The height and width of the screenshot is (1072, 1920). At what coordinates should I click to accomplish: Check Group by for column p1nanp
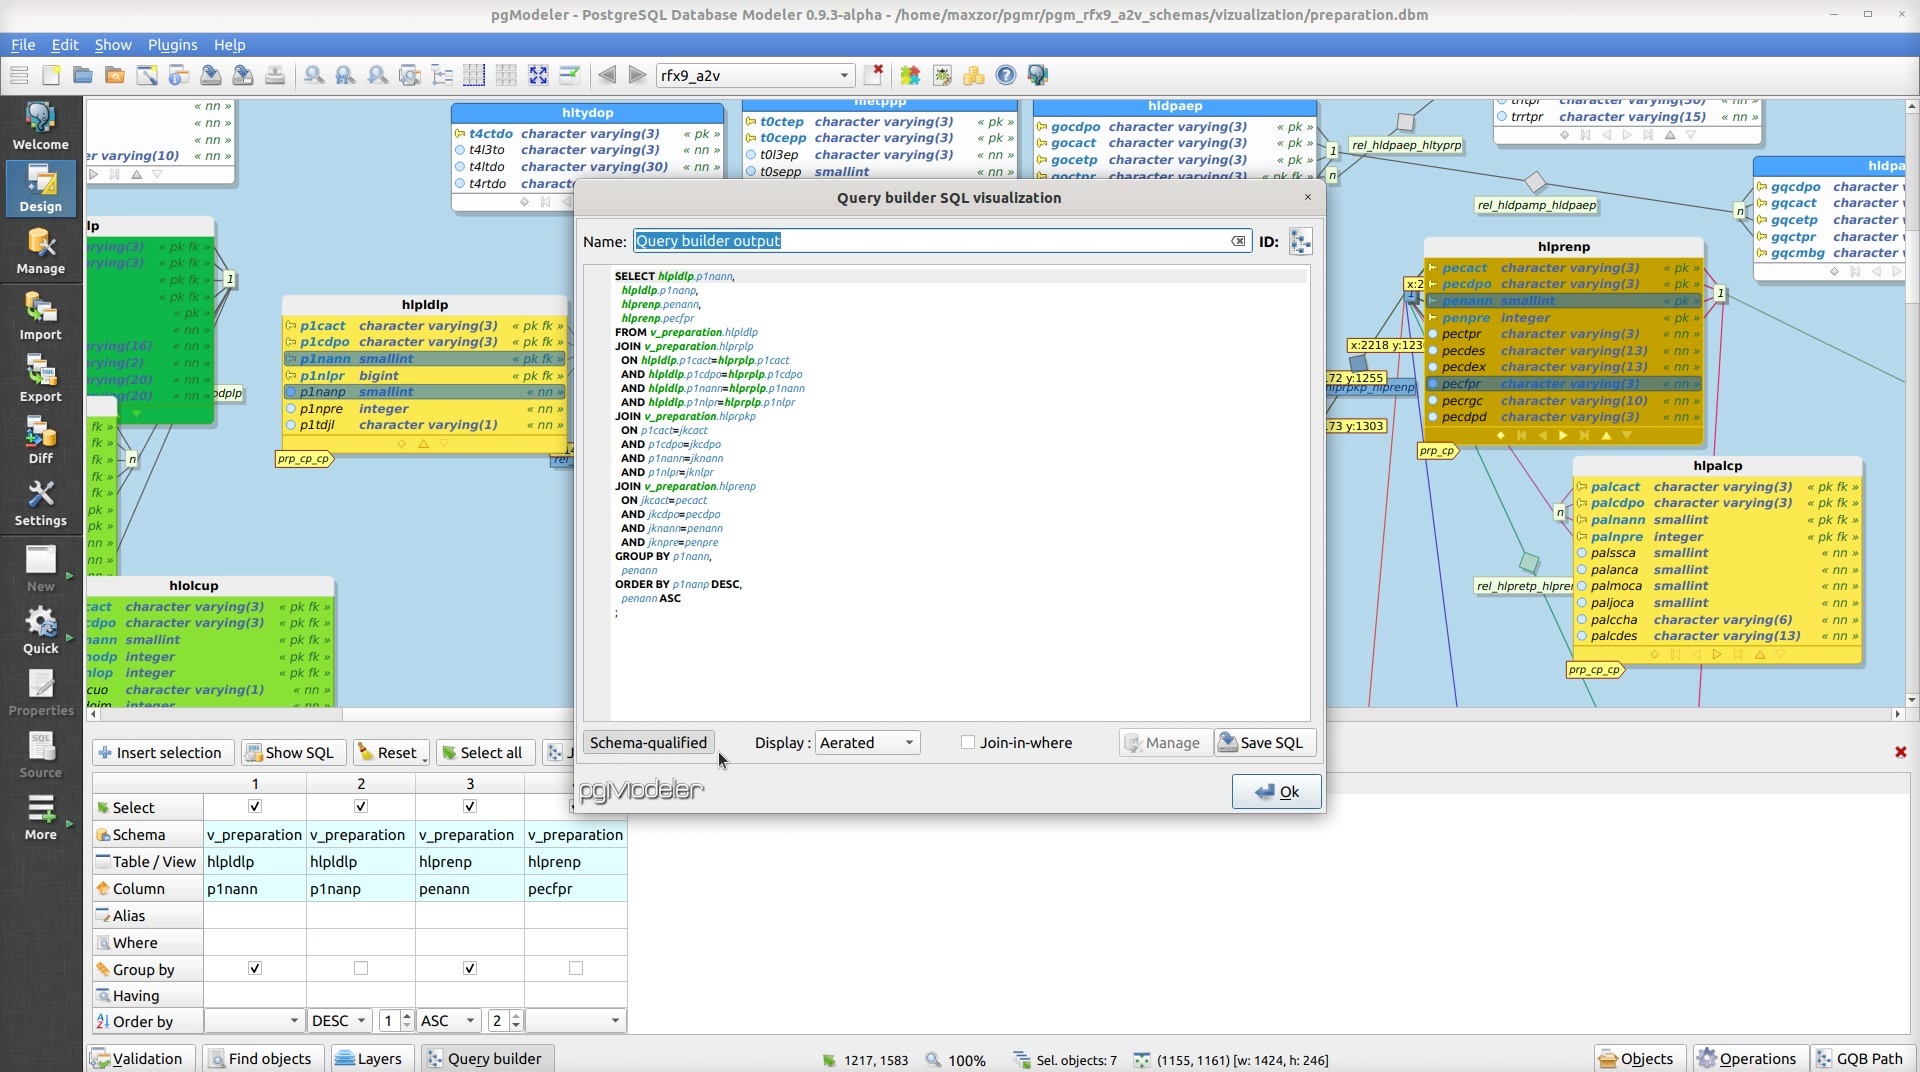(361, 968)
